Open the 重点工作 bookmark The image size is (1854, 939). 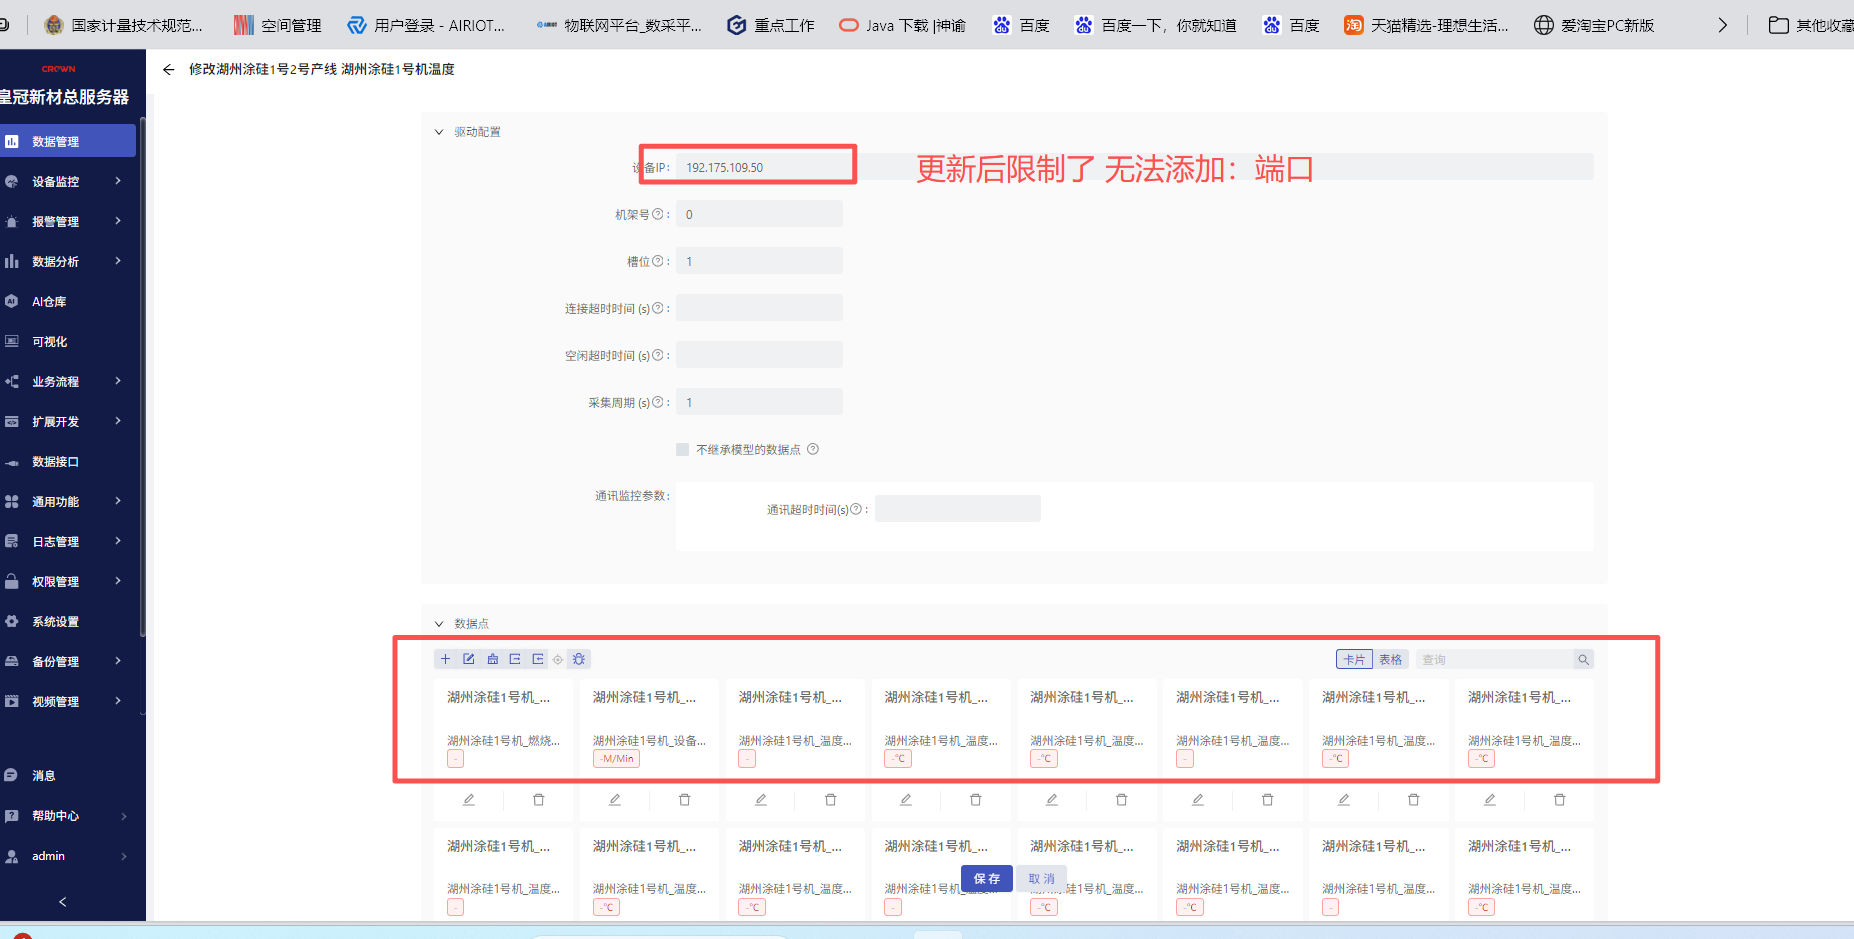pos(771,25)
